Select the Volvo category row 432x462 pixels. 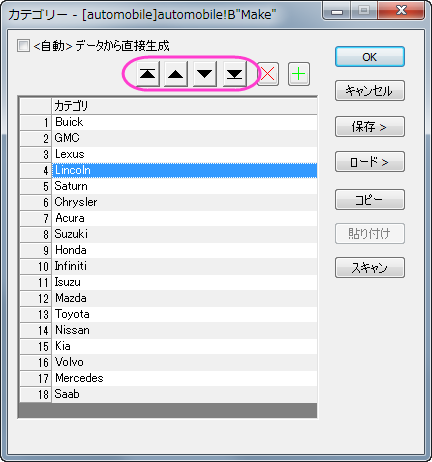[184, 362]
